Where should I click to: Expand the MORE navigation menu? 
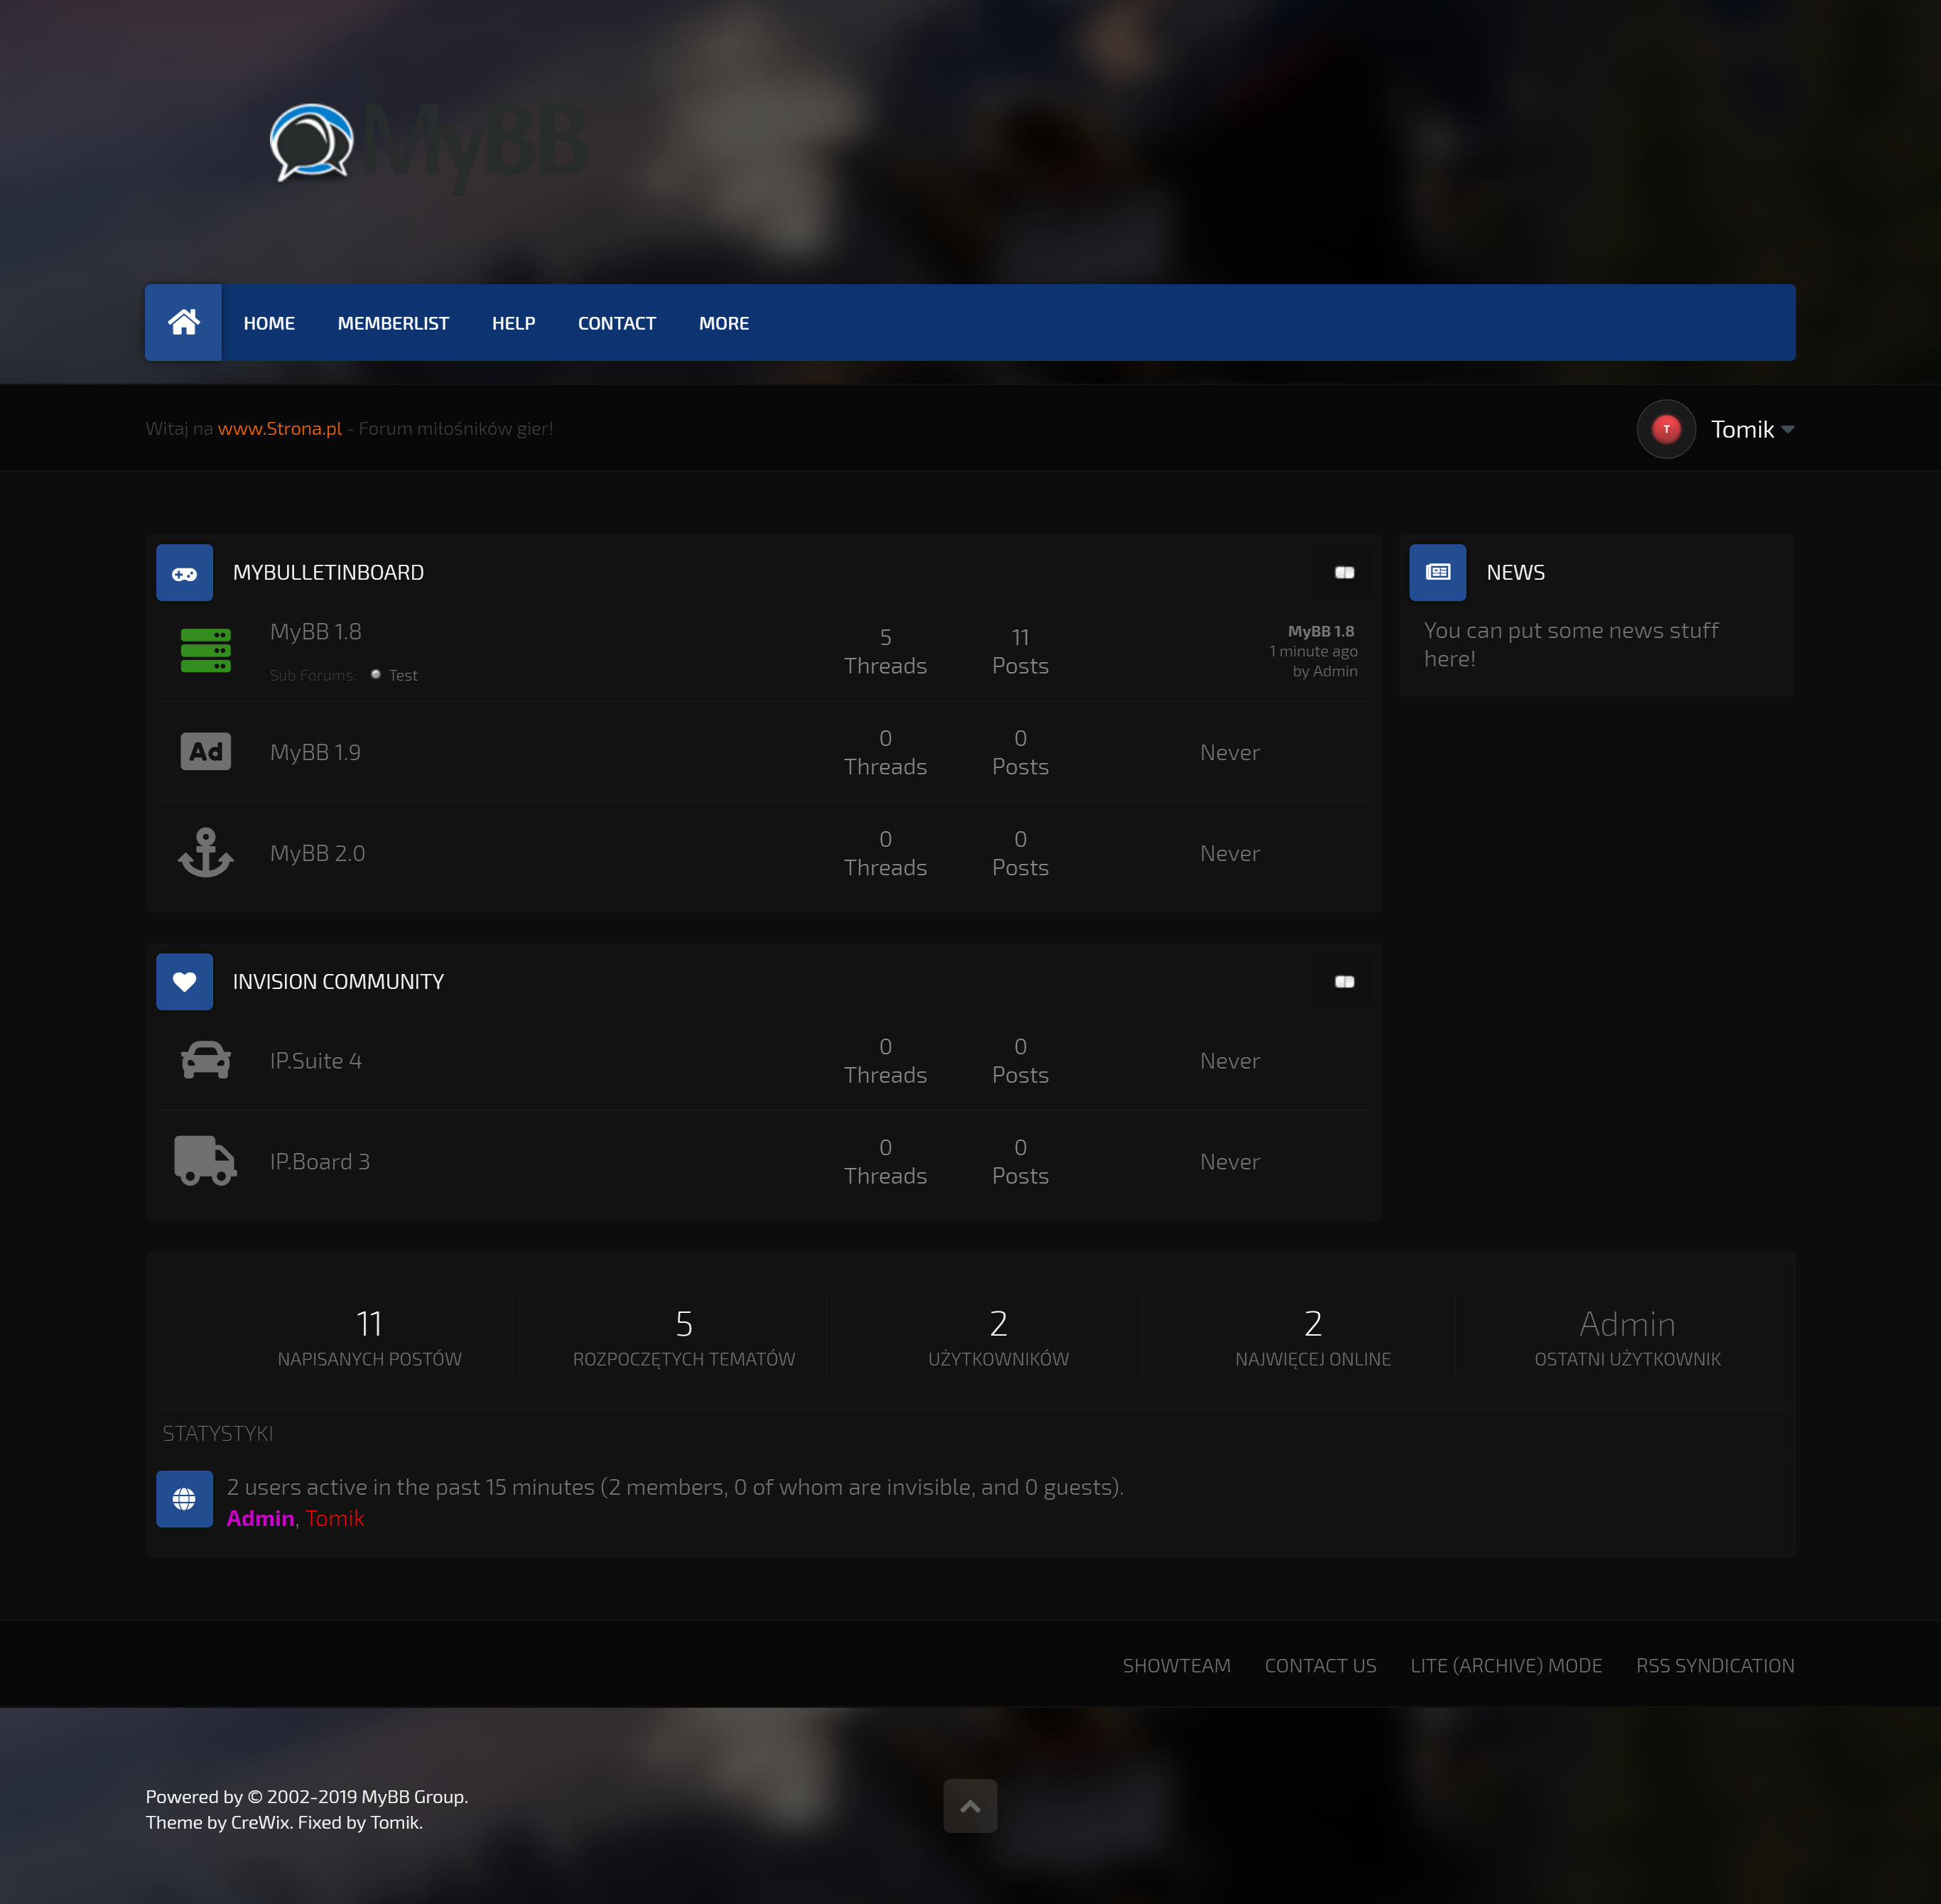click(724, 323)
